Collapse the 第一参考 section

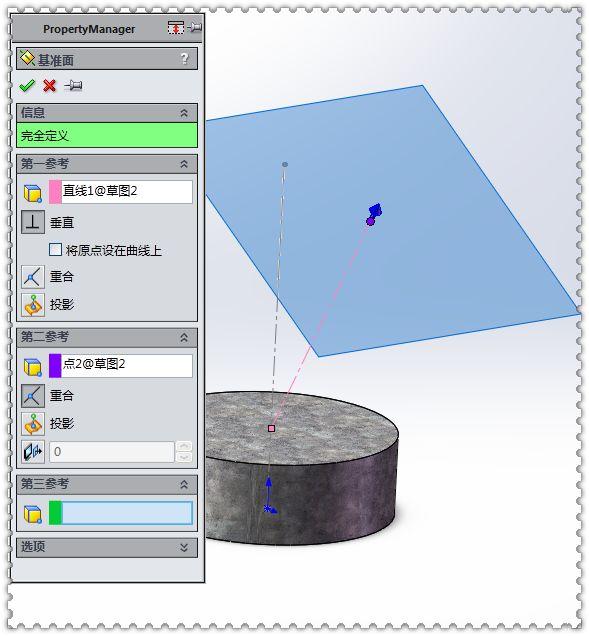[x=184, y=164]
